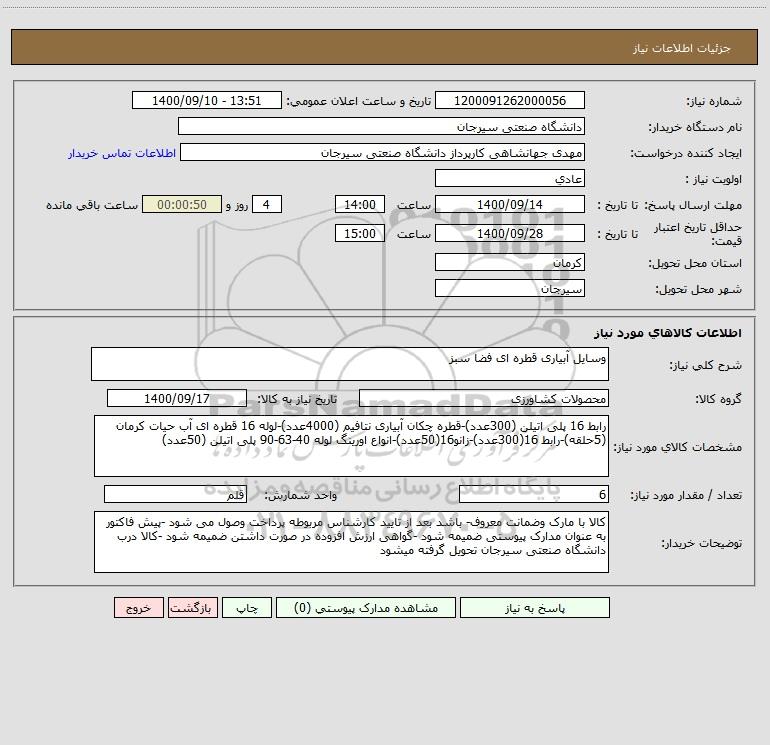Click the header جزئیات اطلاعات نیاز
The image size is (770, 745).
(x=682, y=48)
